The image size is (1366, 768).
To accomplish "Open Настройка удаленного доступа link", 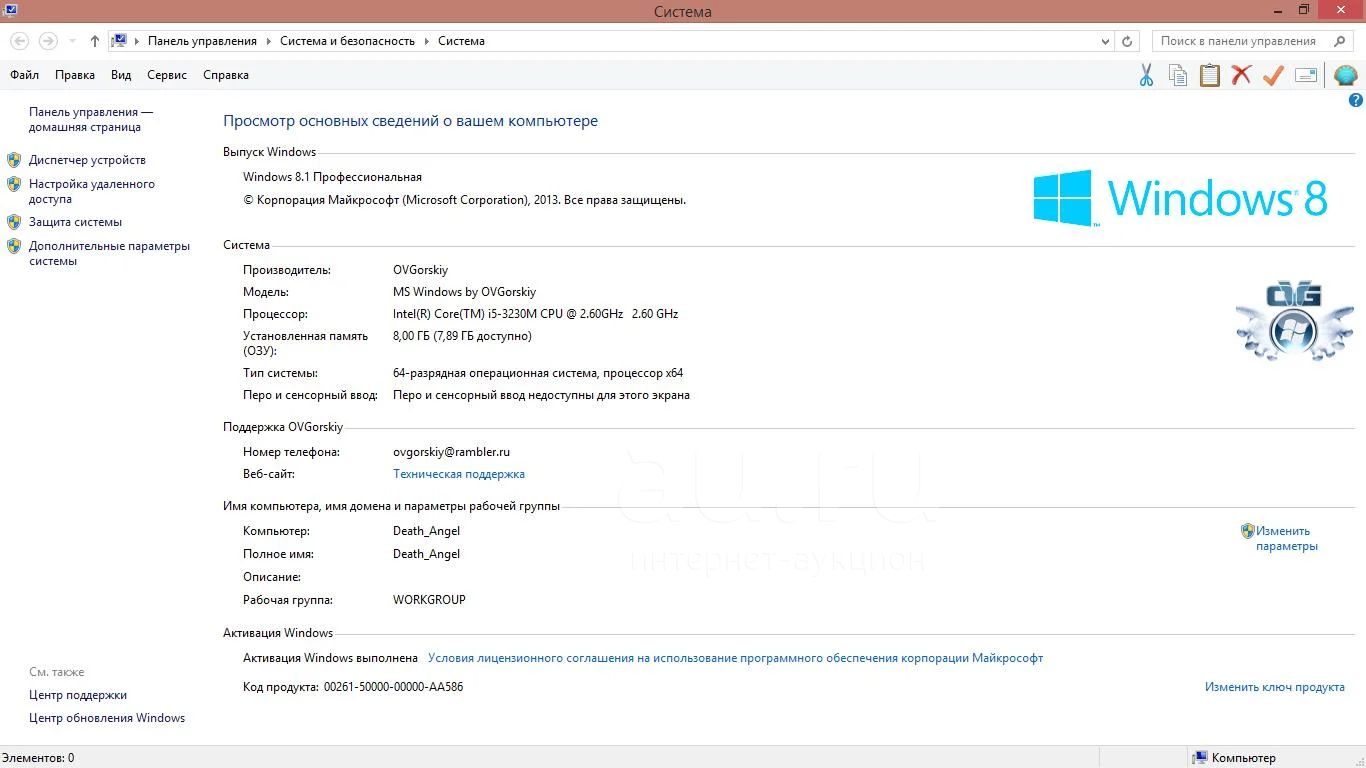I will tap(92, 191).
